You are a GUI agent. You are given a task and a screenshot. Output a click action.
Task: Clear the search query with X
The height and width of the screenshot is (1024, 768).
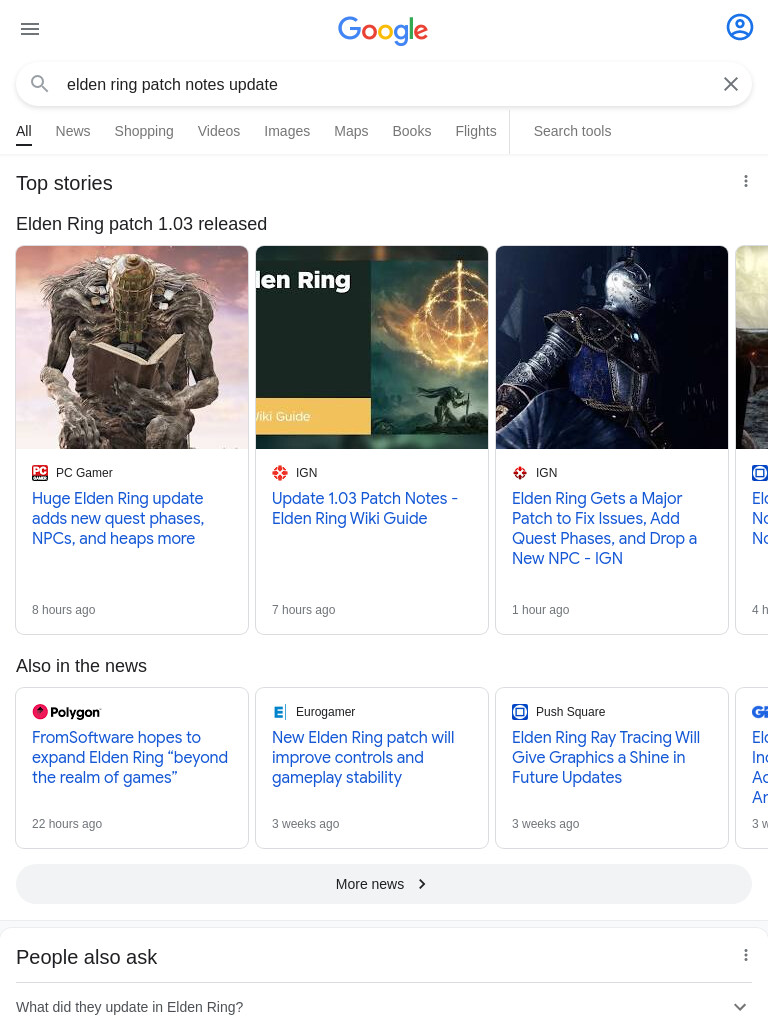[x=731, y=84]
